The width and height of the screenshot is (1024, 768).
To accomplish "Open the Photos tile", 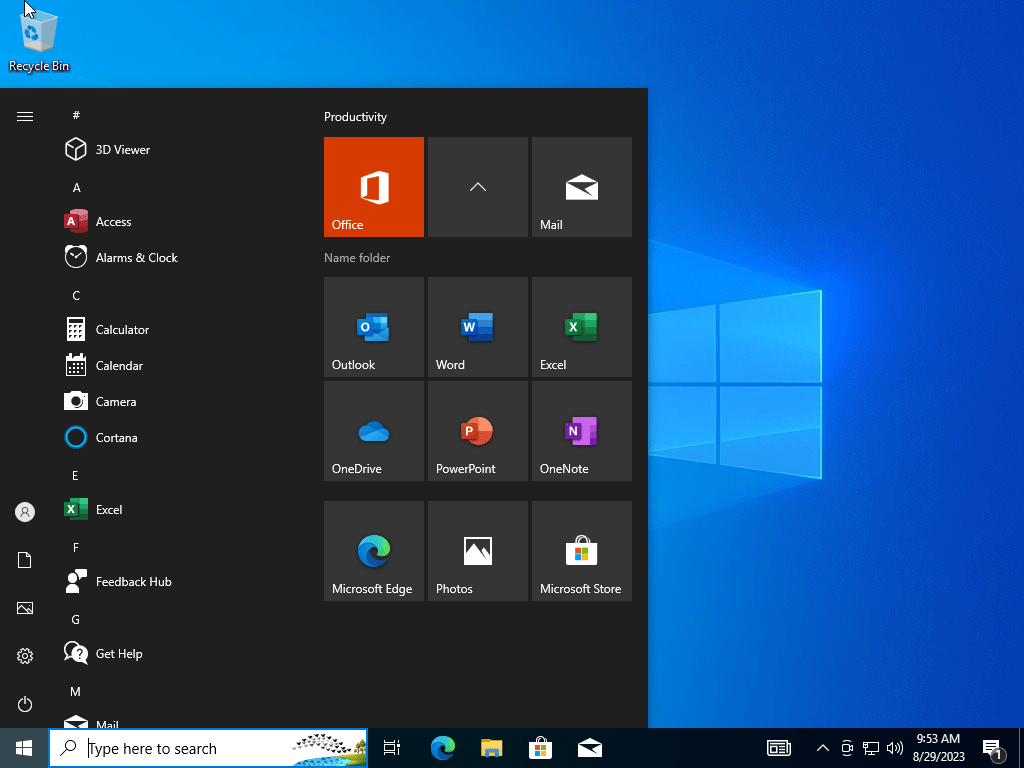I will 477,551.
